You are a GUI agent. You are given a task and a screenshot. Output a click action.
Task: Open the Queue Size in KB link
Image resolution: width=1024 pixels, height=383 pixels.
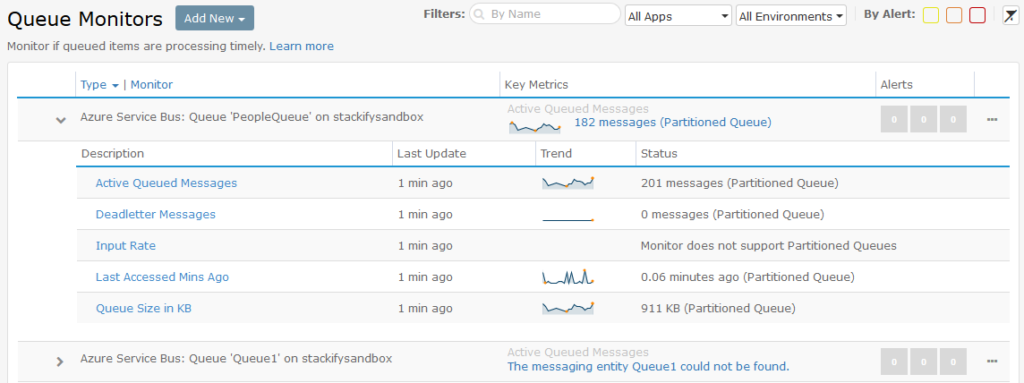pos(144,308)
